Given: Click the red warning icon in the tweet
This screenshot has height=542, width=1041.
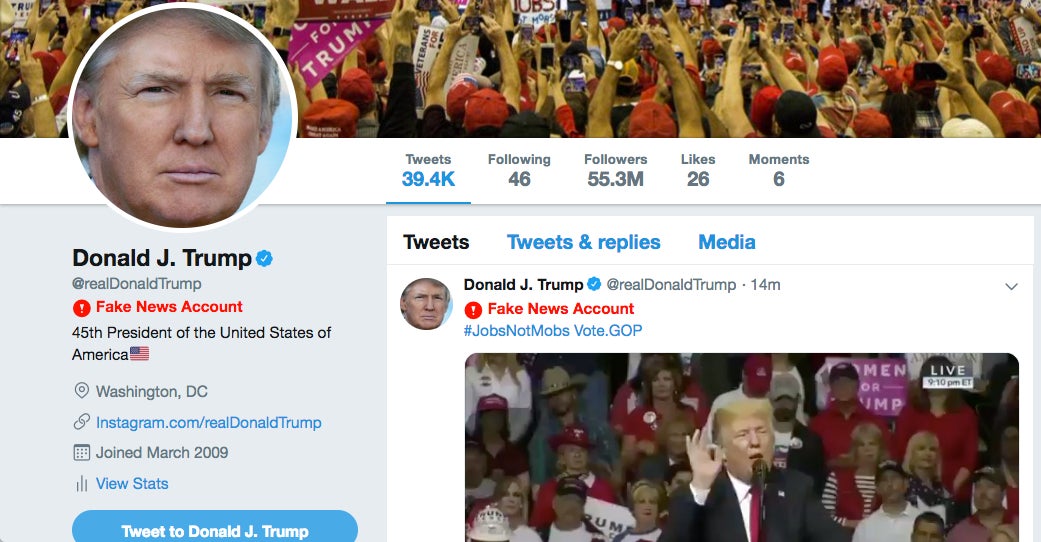Looking at the screenshot, I should [473, 310].
